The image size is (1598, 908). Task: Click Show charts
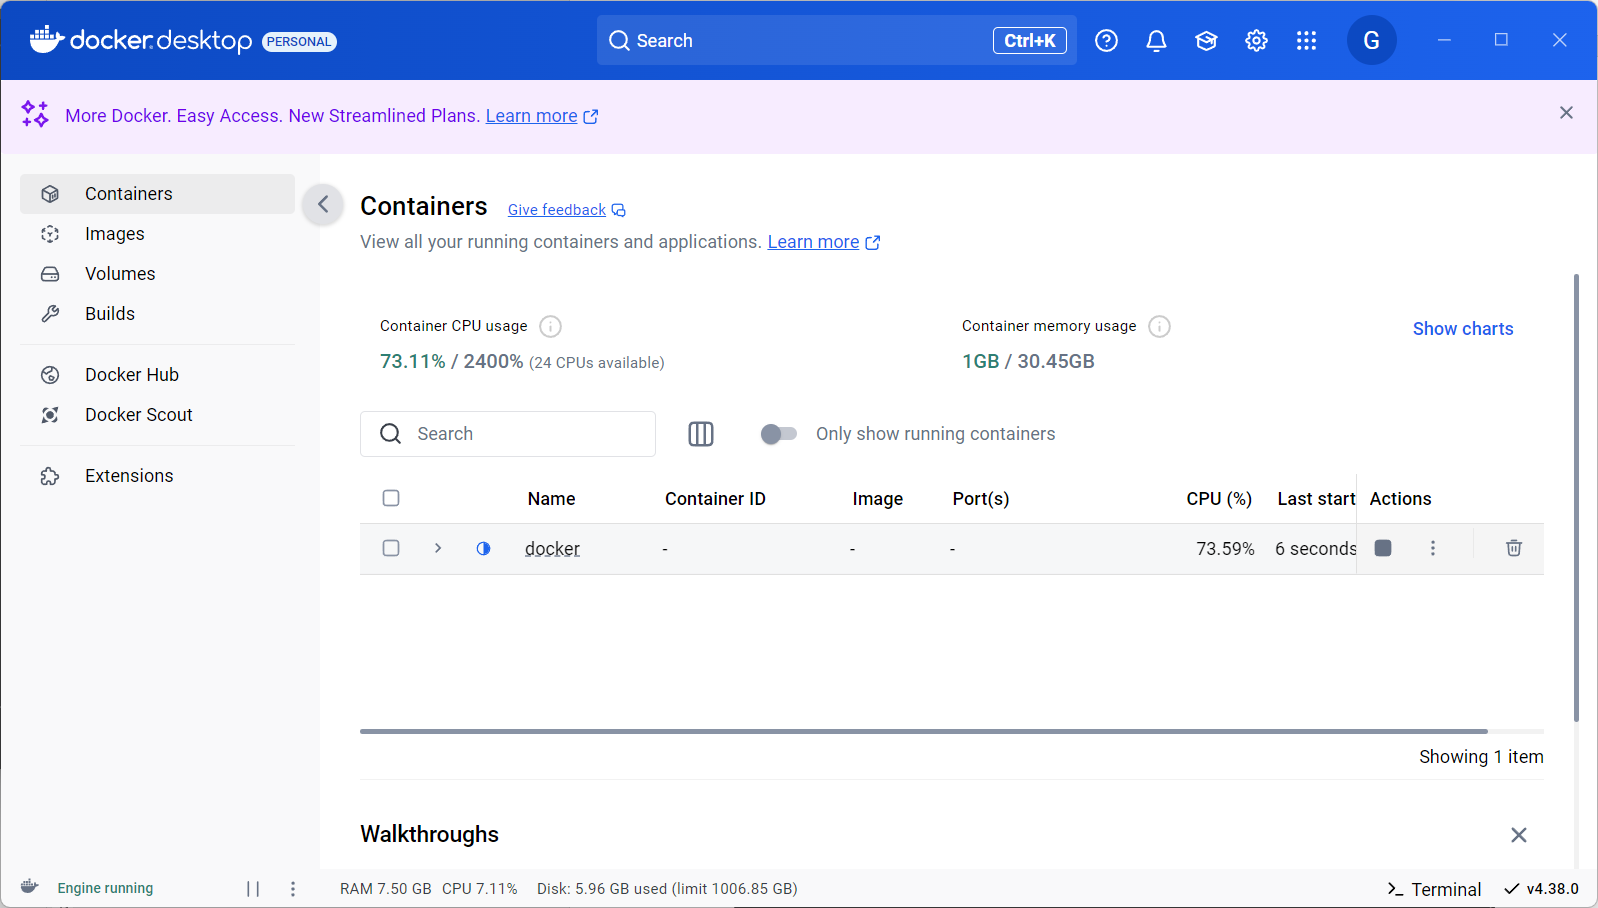click(1462, 329)
